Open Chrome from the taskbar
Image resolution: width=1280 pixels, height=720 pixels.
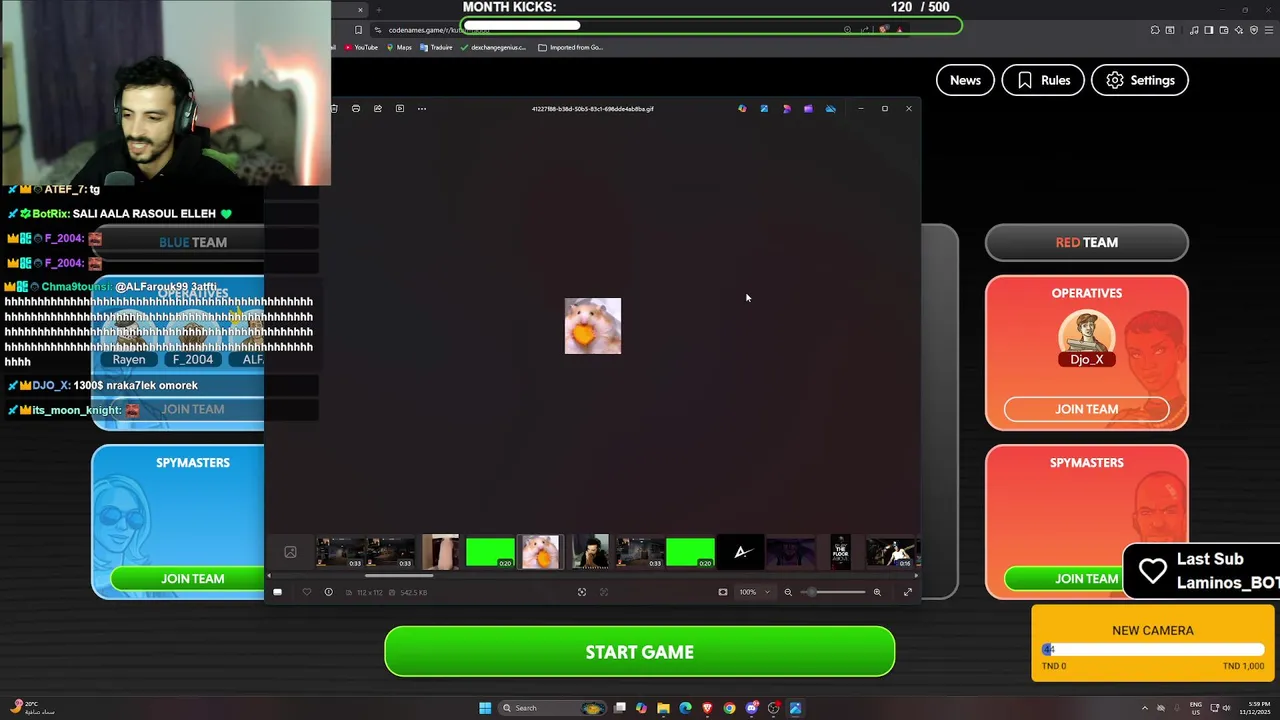click(729, 708)
